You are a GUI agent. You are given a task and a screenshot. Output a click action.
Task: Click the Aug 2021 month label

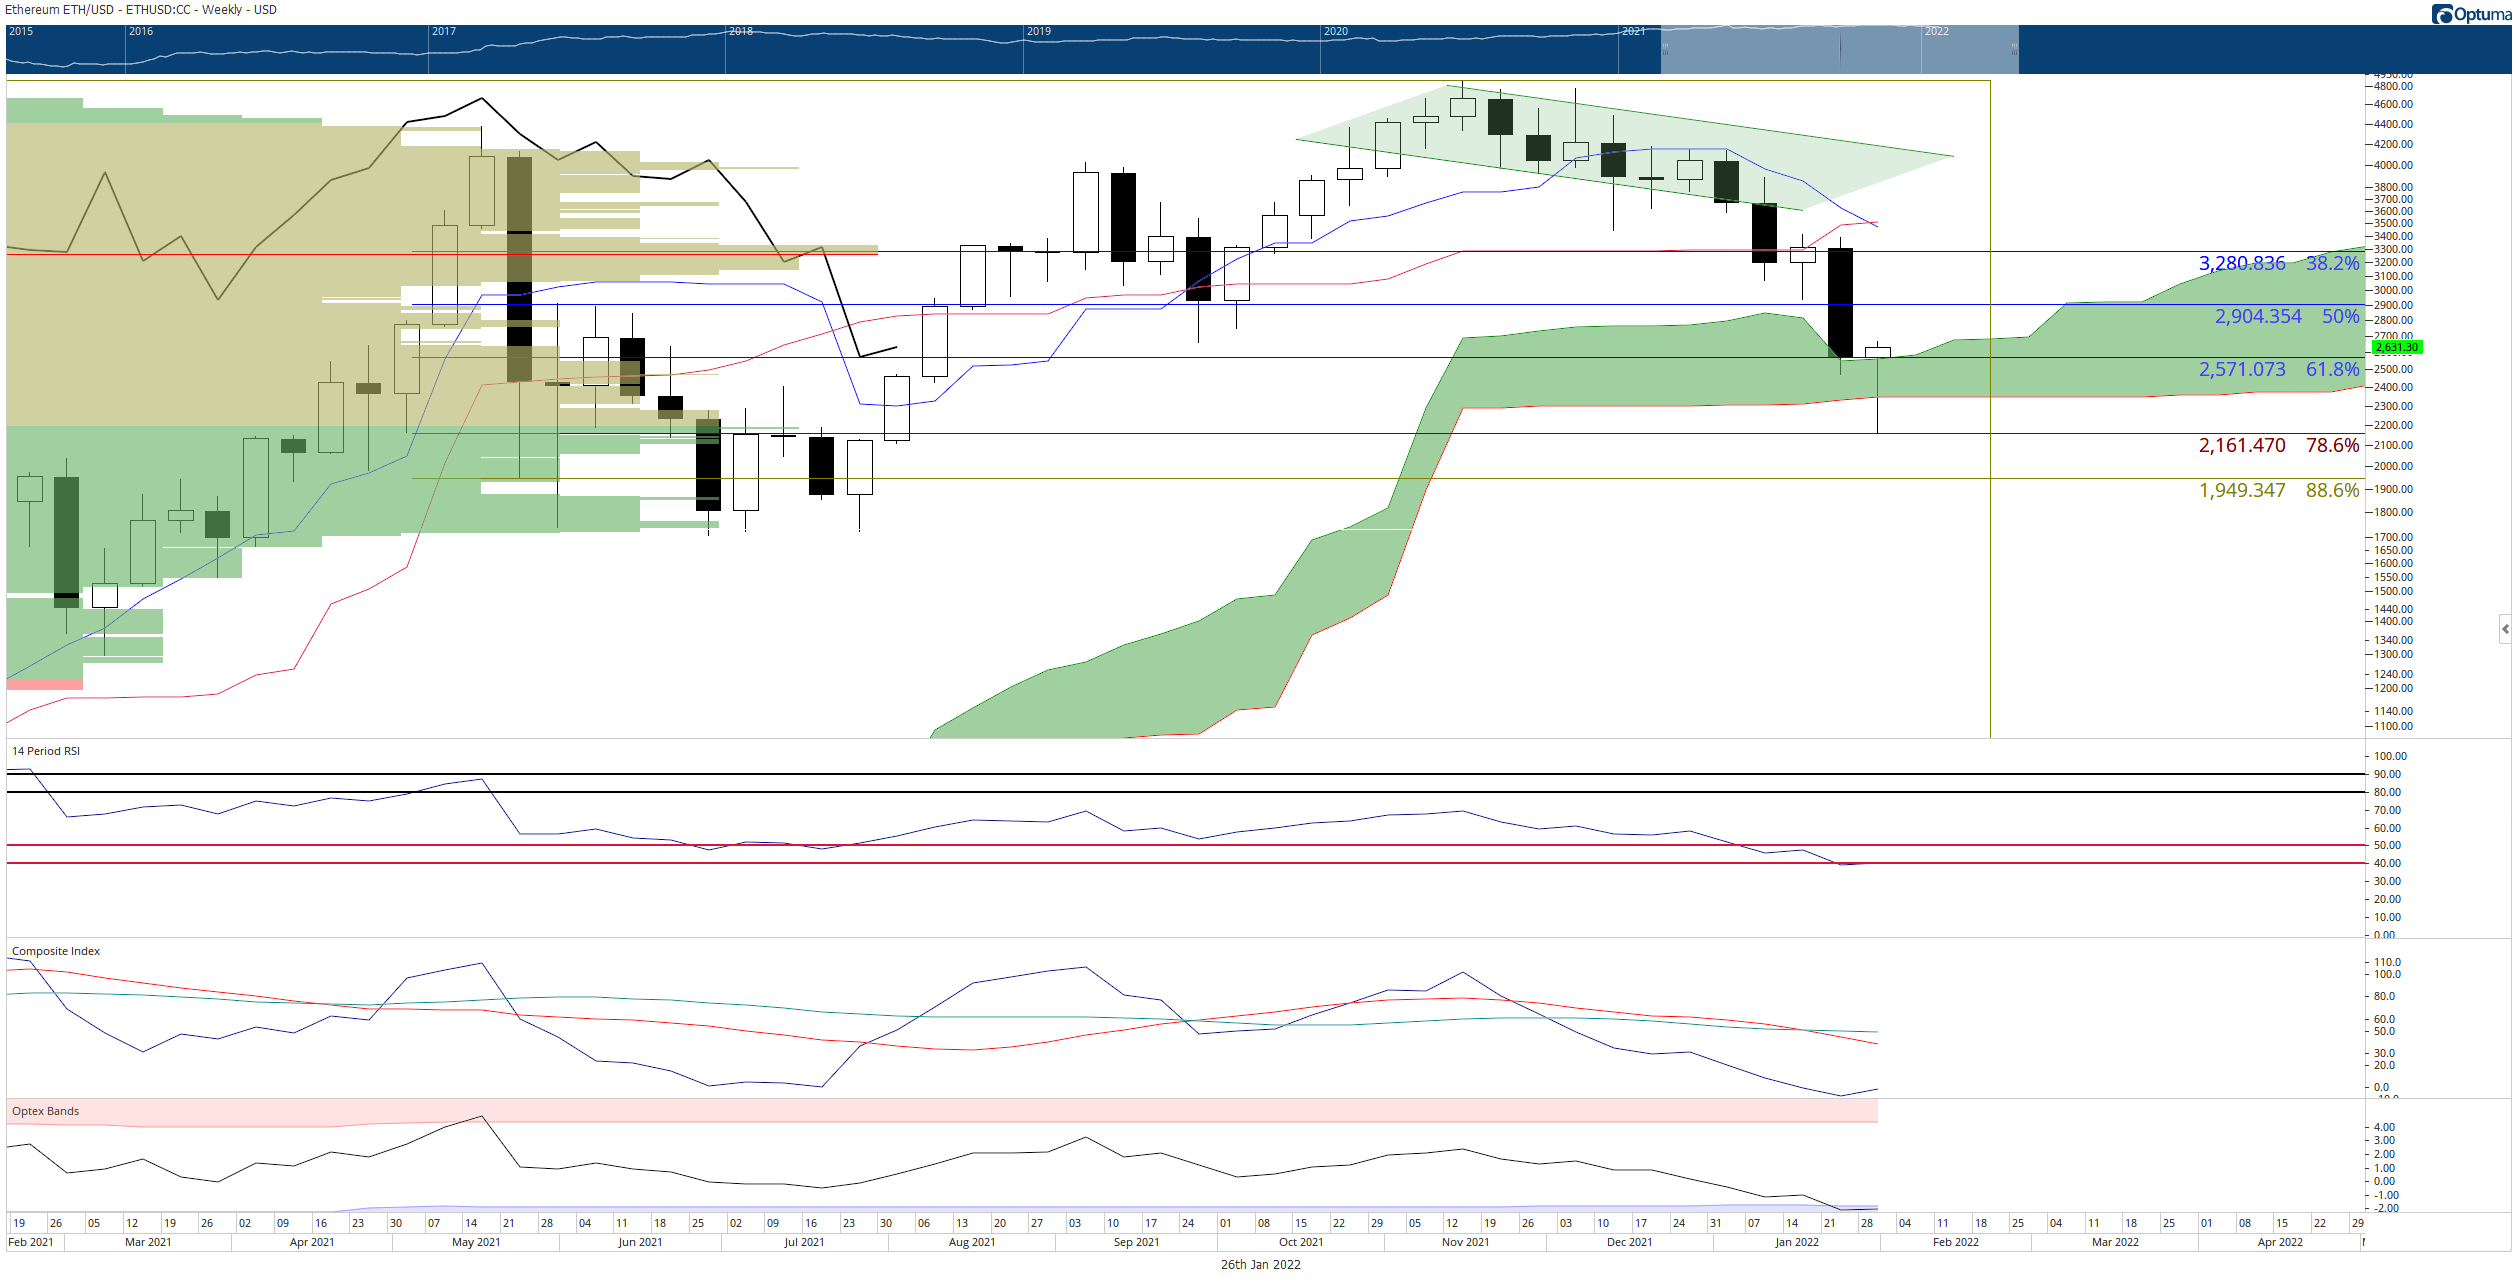(972, 1242)
